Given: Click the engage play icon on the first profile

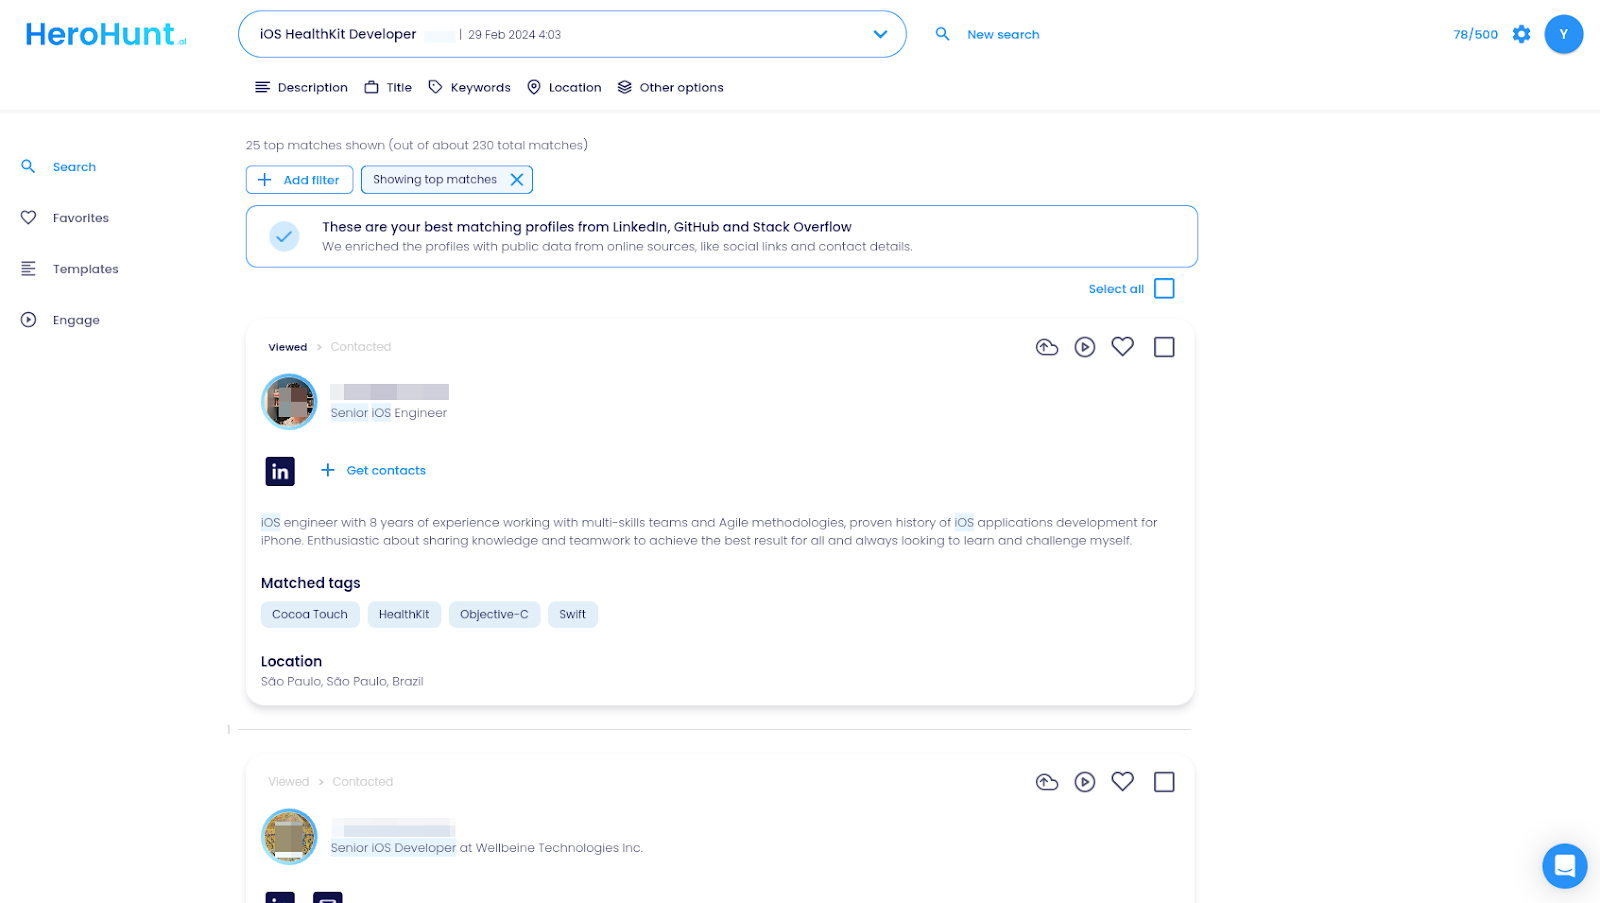Looking at the screenshot, I should 1084,347.
